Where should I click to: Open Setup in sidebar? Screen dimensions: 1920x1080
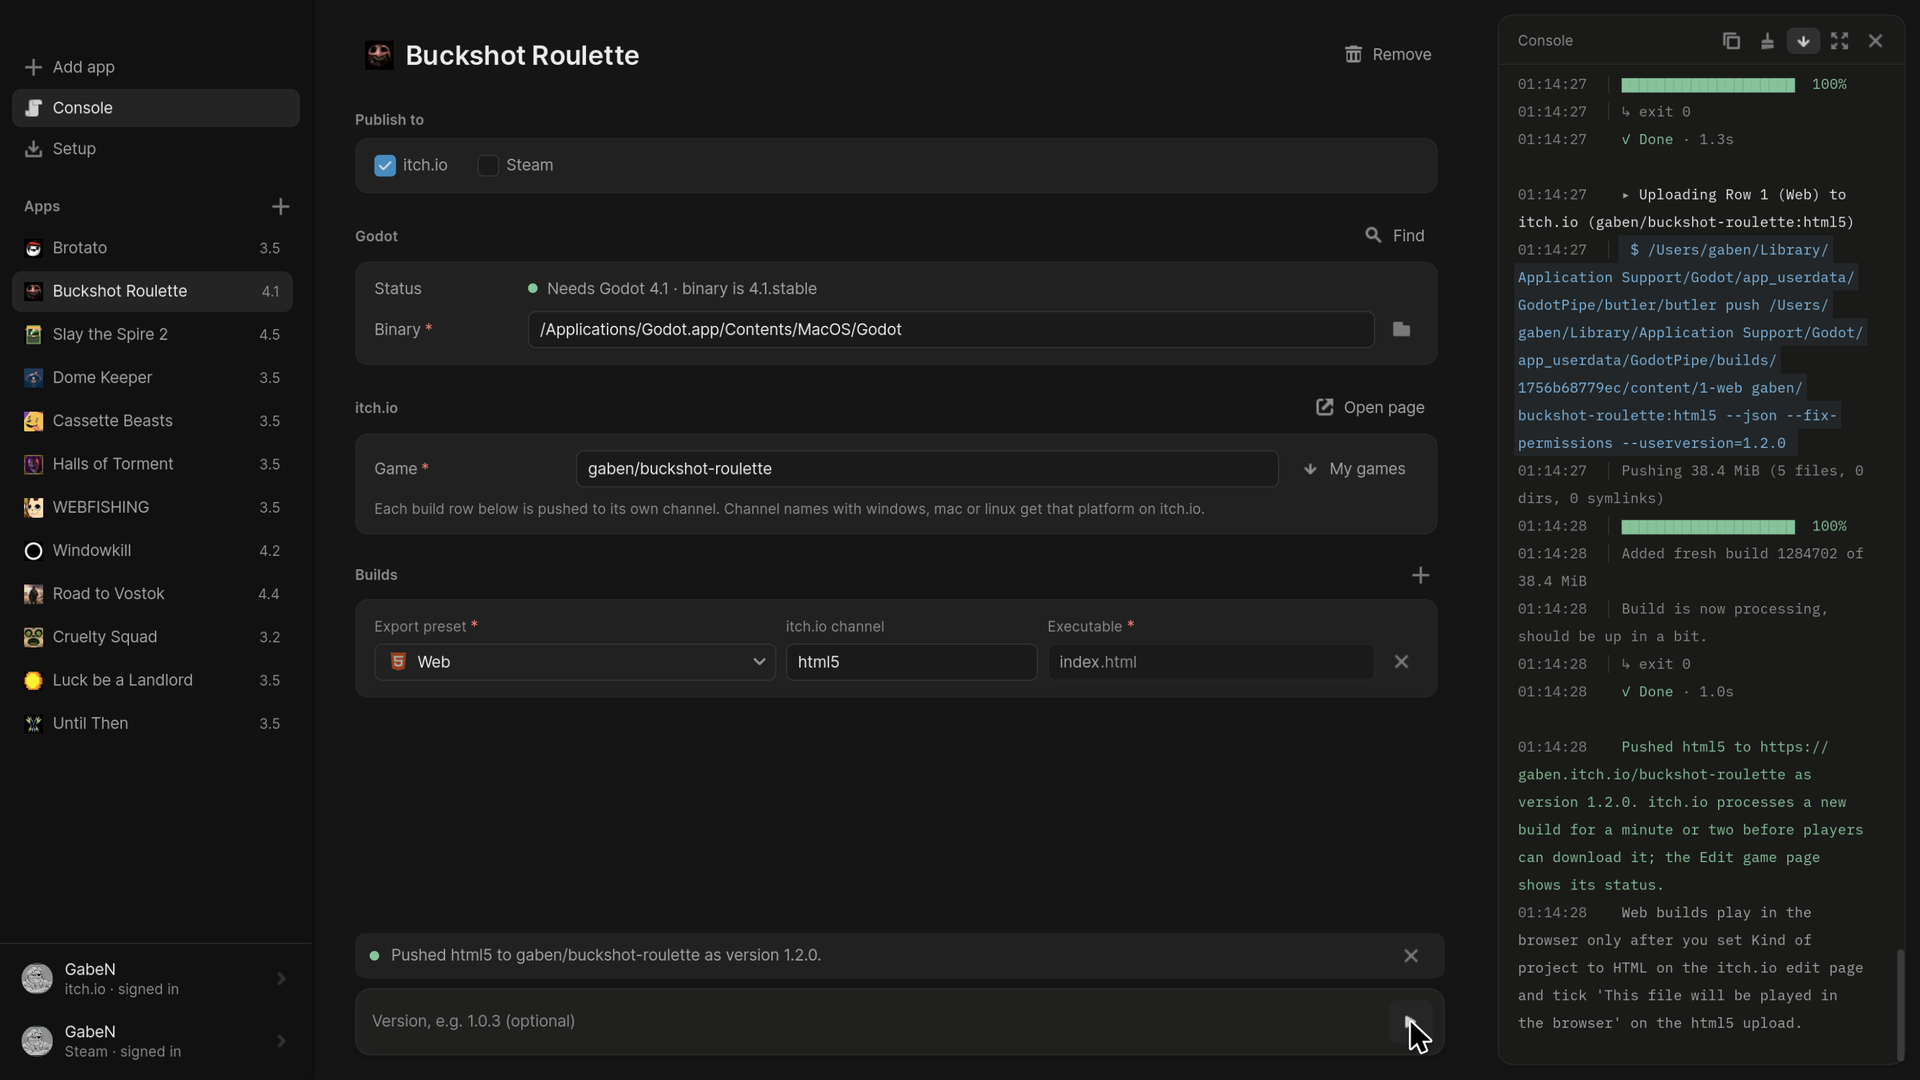156,149
